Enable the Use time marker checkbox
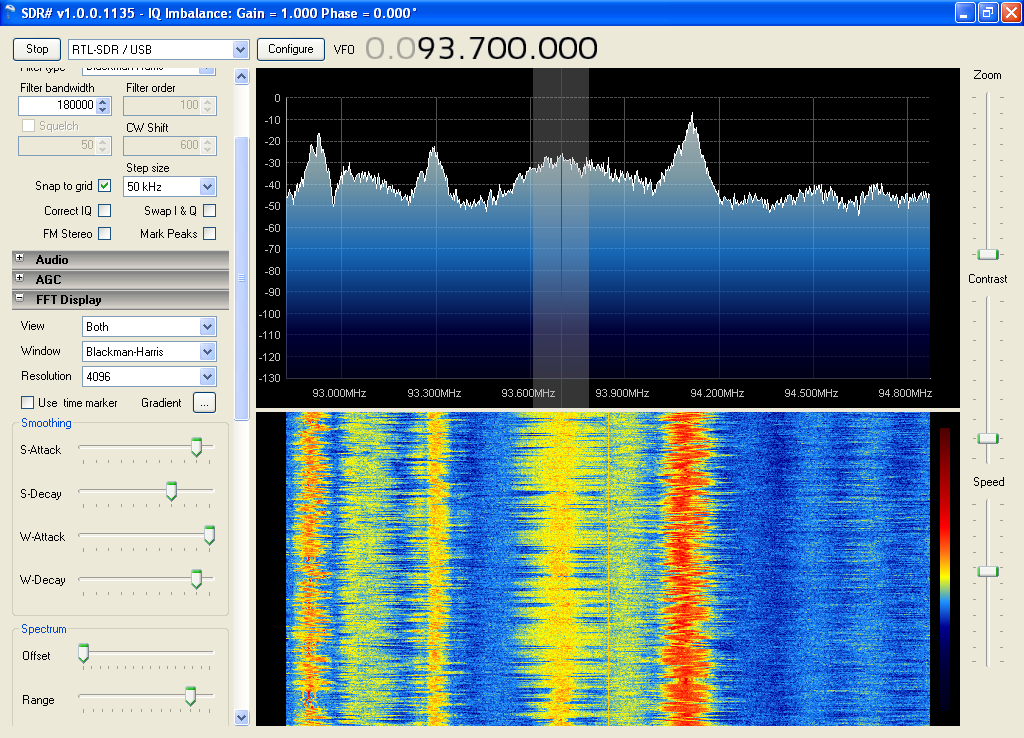Screen dimensions: 1024x738 28,403
